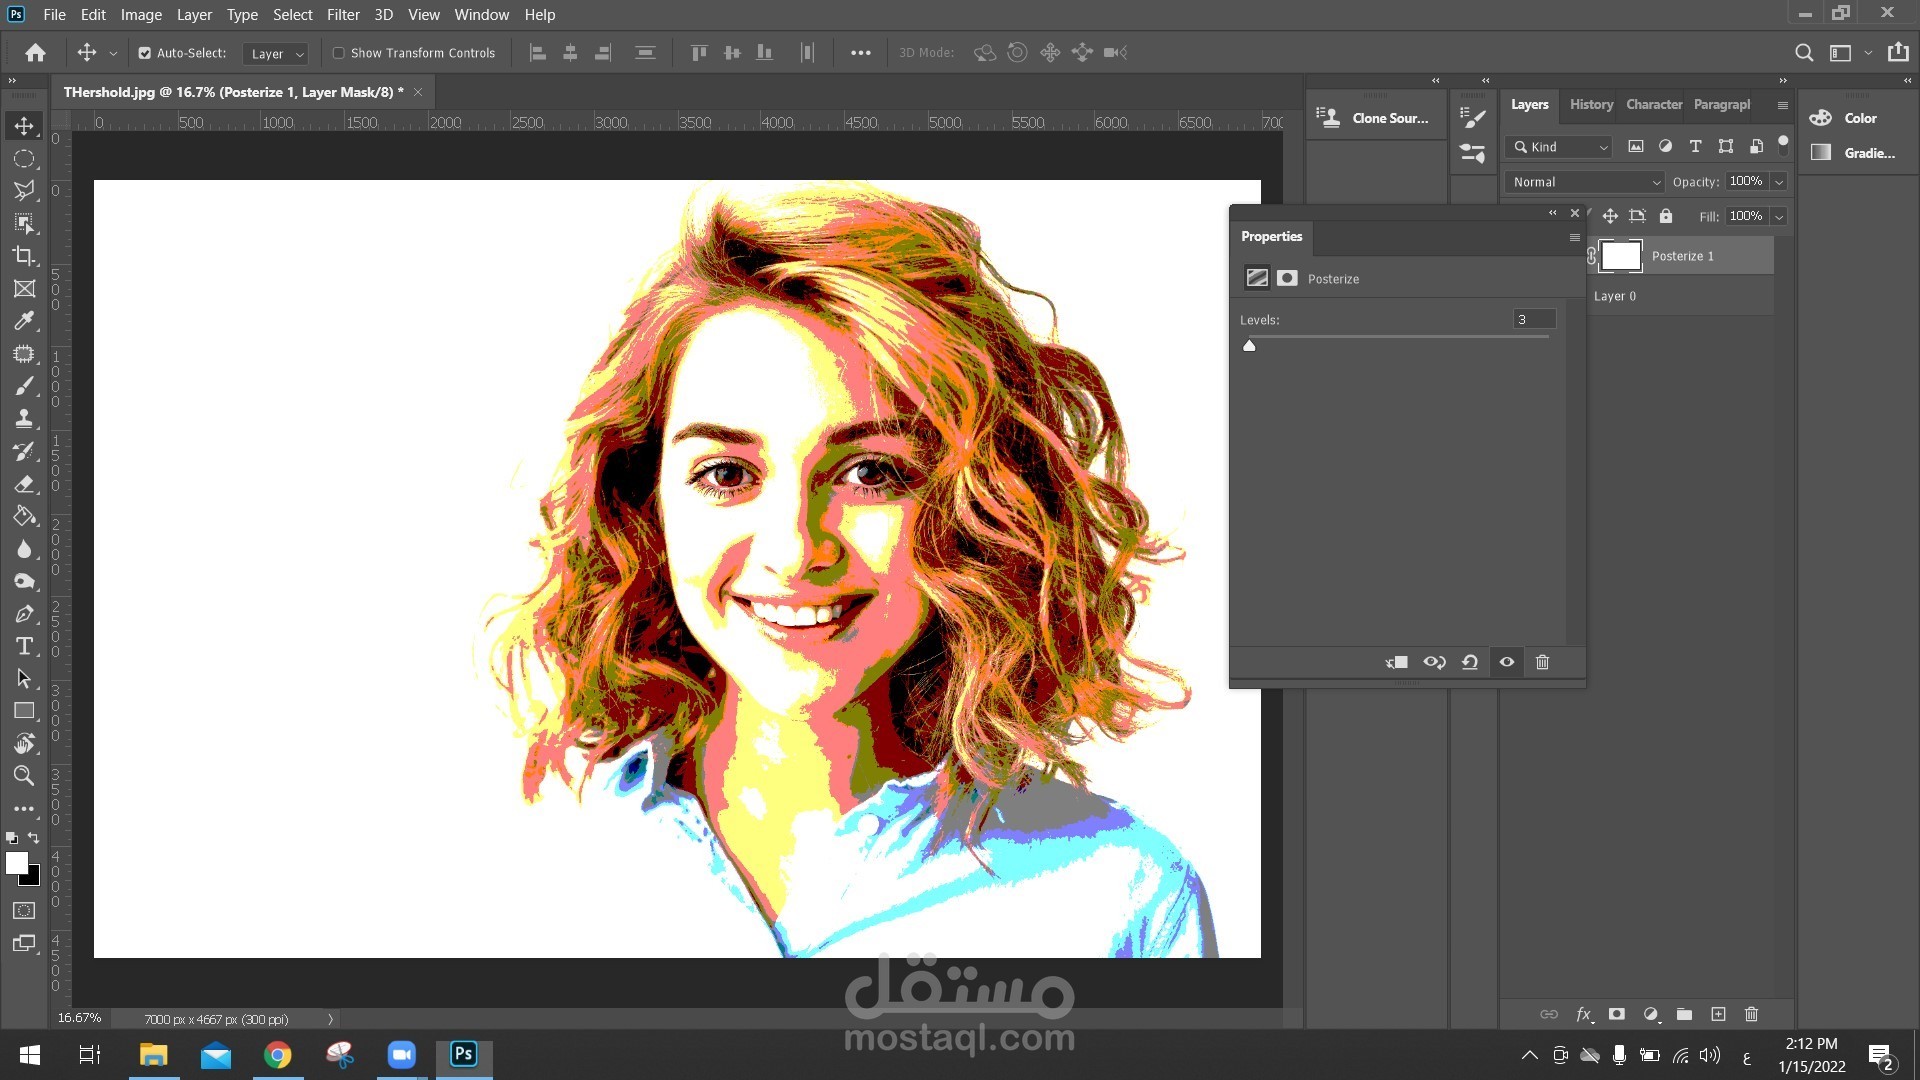Open the Normal blend mode dropdown
Screen dimensions: 1920x1080
[1585, 182]
